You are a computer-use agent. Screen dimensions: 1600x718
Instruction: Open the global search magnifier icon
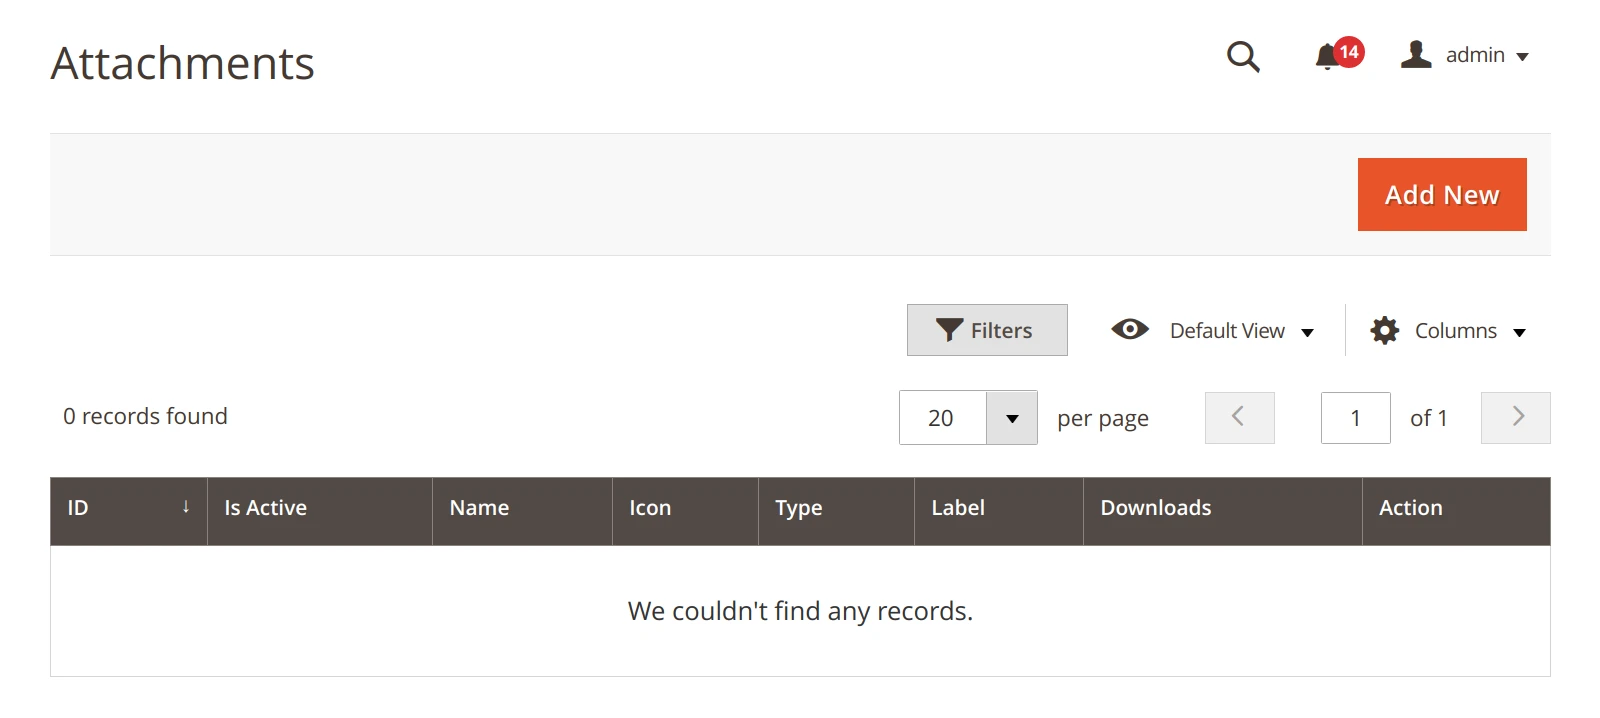[x=1242, y=57]
